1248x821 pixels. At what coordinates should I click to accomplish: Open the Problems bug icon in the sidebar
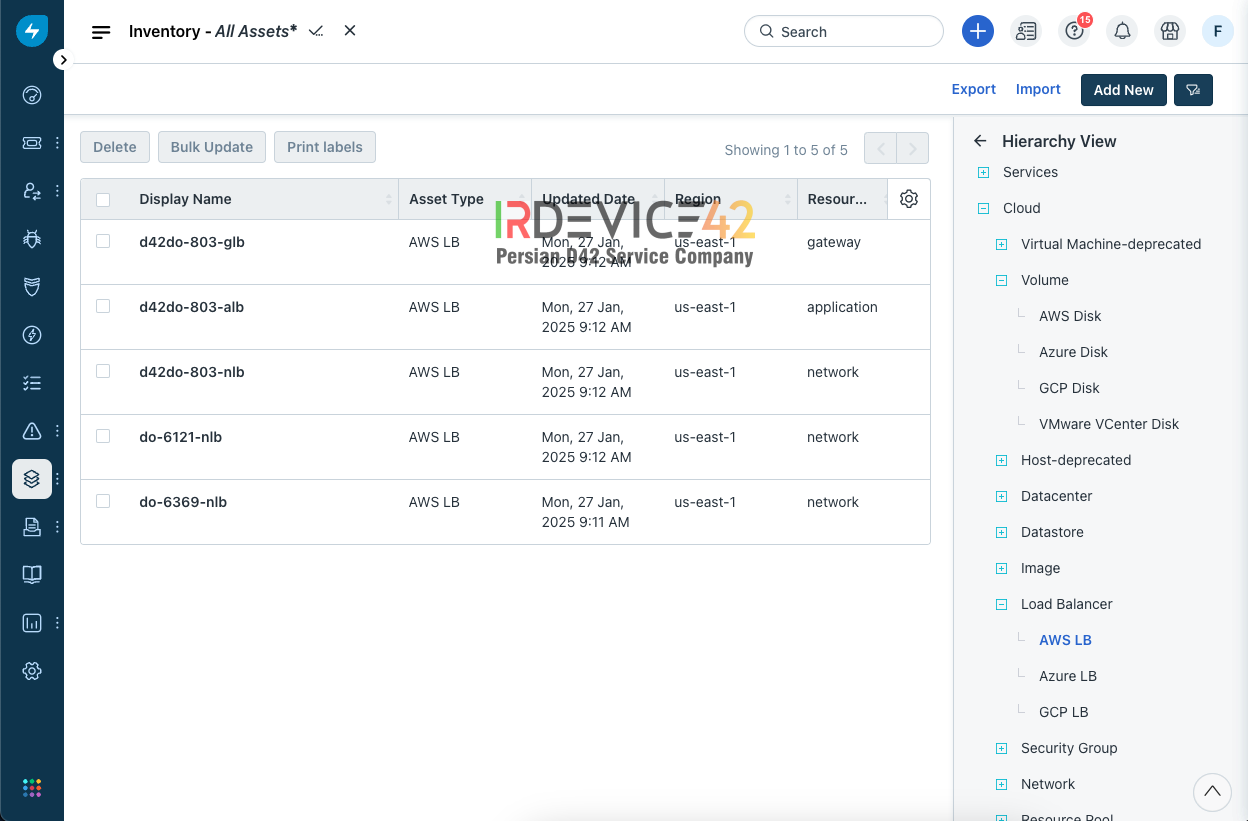tap(32, 239)
